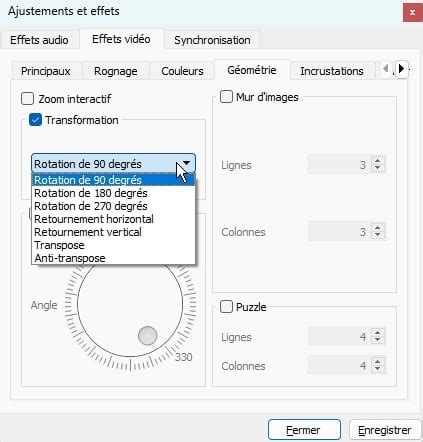
Task: Decrease Mur d'images Colonnes value
Action: tap(377, 235)
